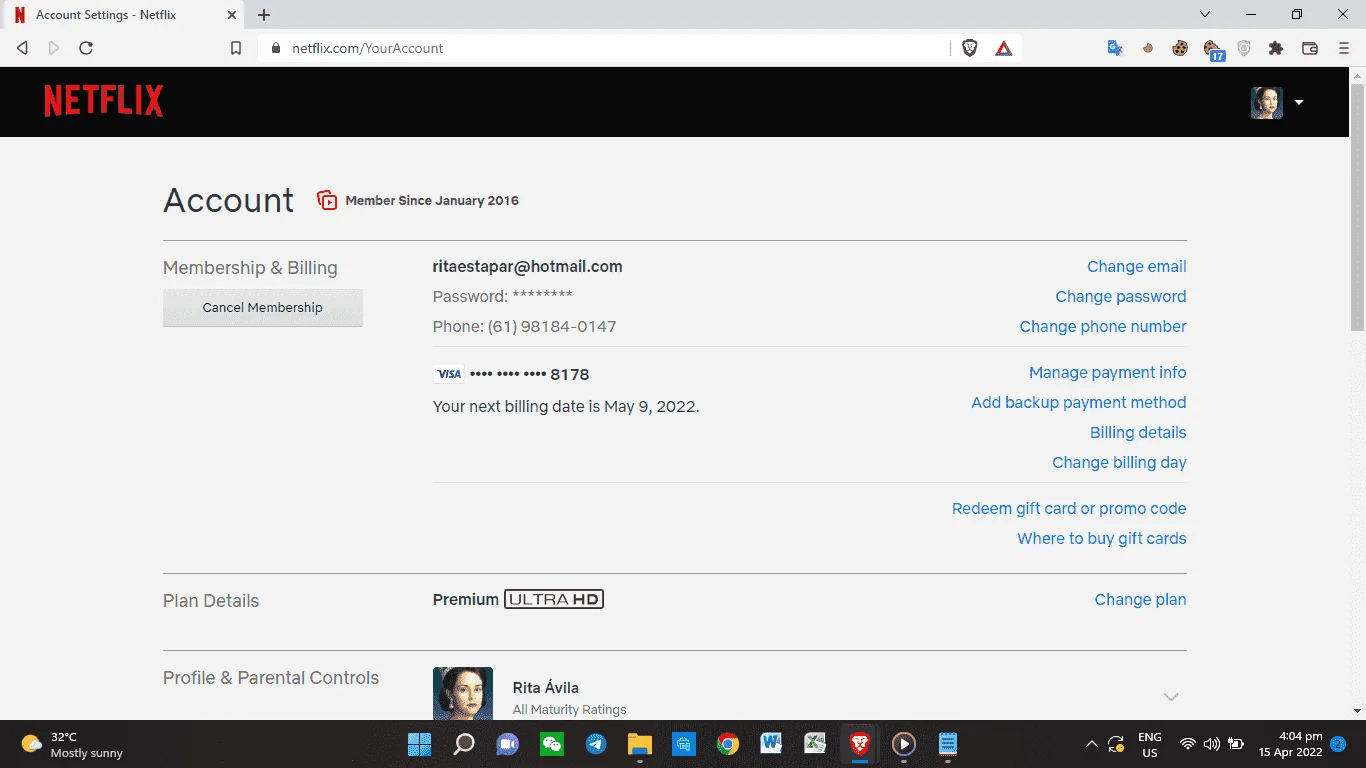1366x768 pixels.
Task: Open WeChat from the taskbar
Action: pyautogui.click(x=552, y=744)
